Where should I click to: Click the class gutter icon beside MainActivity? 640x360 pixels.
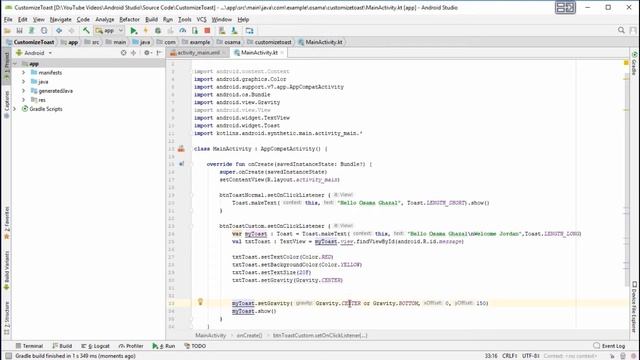point(181,149)
